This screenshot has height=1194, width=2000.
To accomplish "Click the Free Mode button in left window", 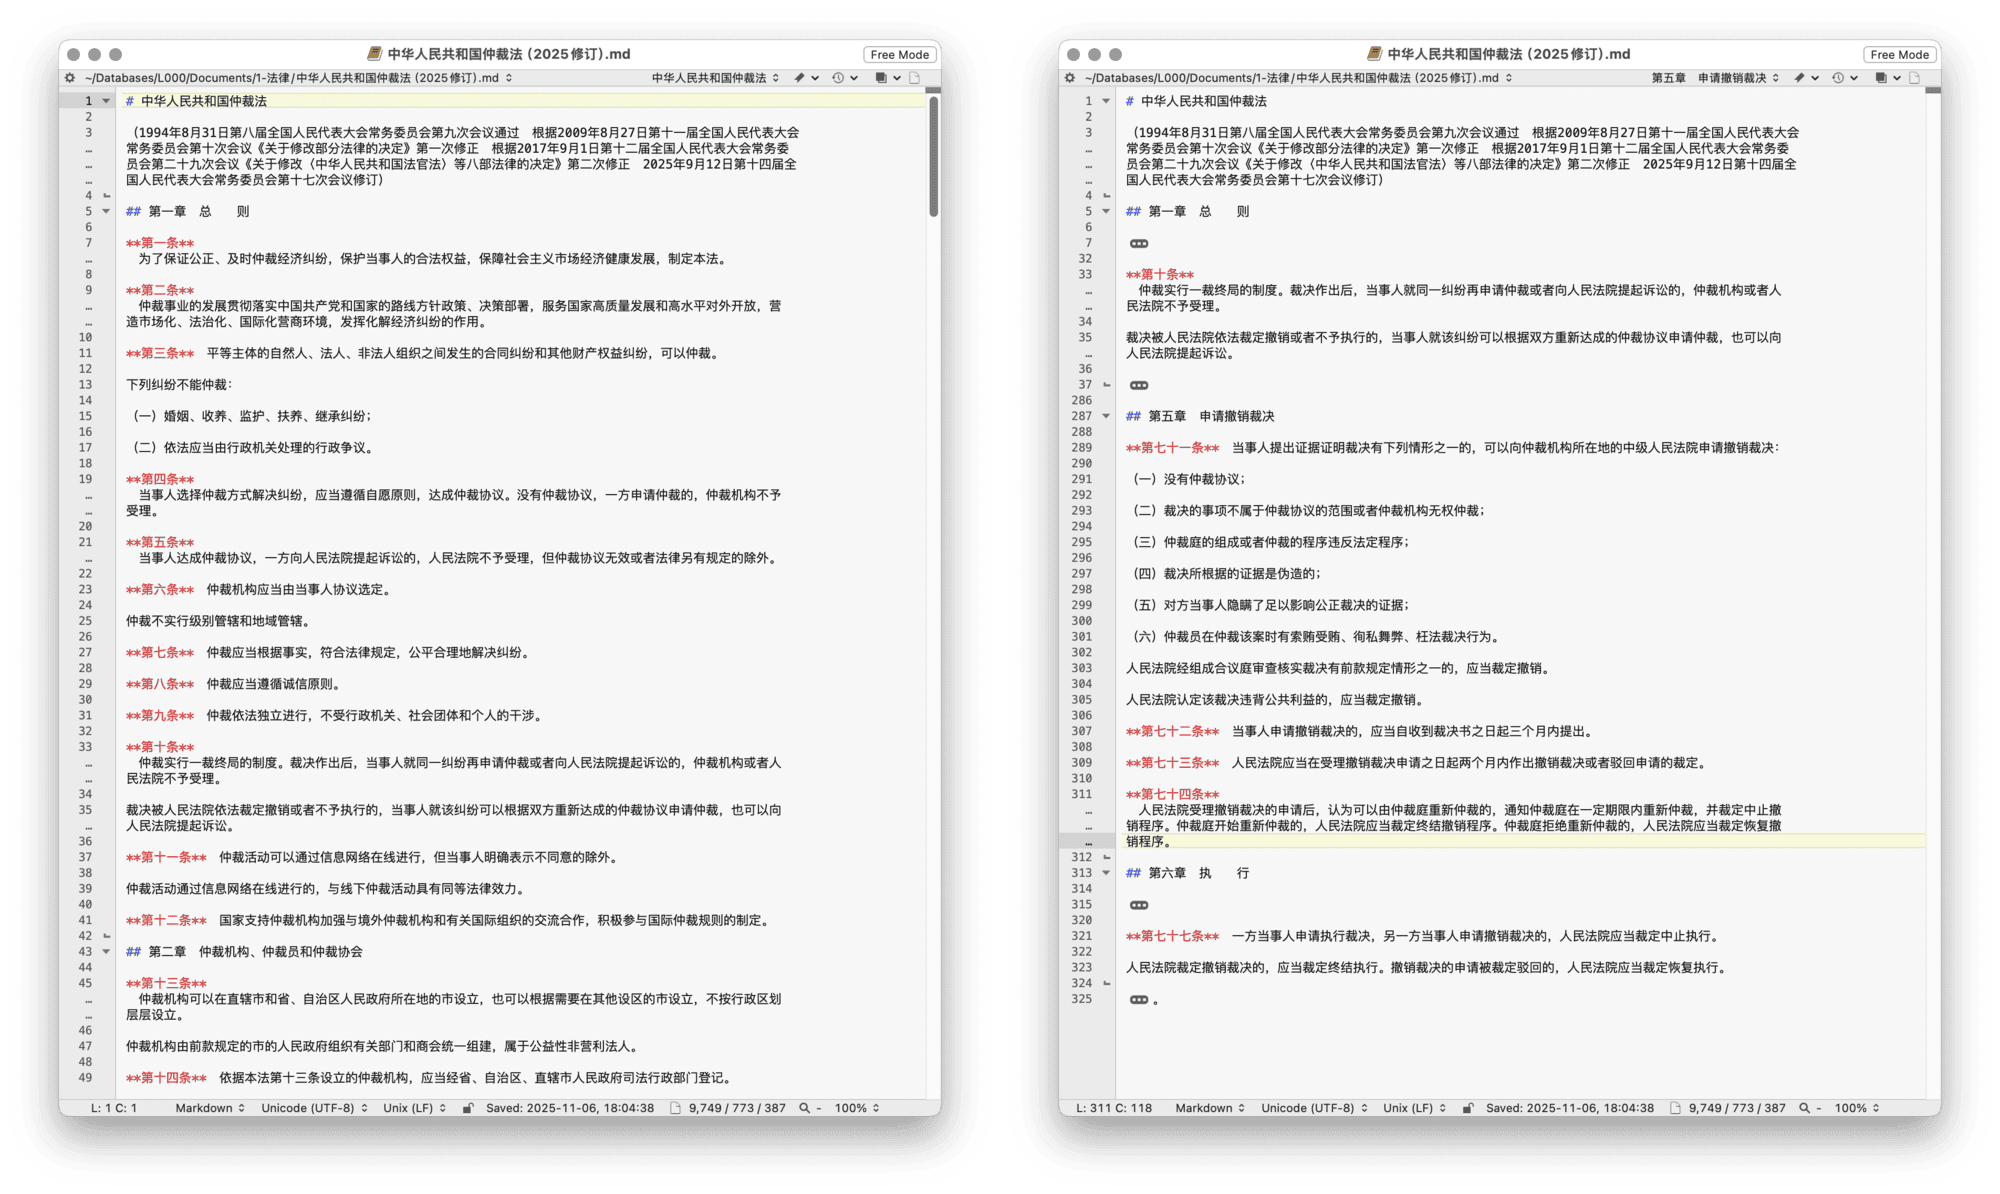I will click(900, 55).
